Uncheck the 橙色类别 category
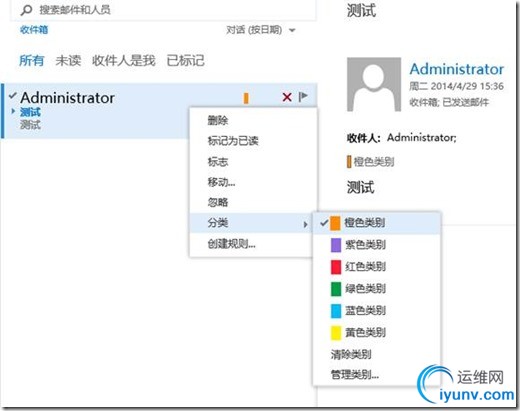 click(377, 223)
